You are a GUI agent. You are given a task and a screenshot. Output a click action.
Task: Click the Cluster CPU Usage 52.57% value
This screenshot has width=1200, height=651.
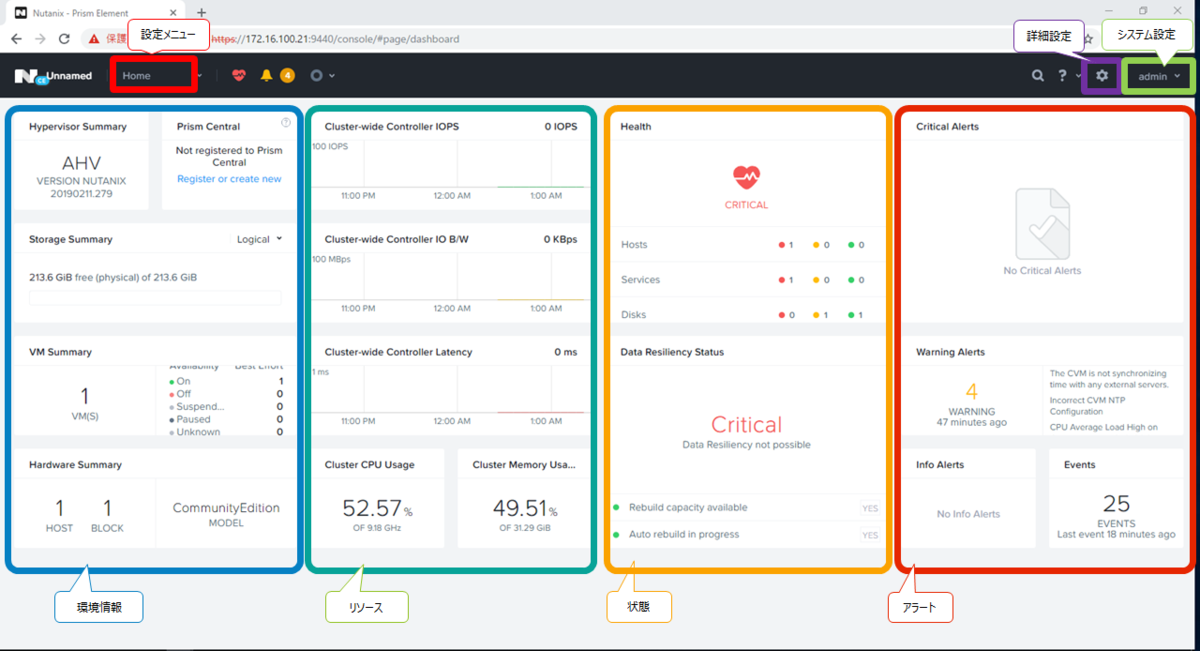pos(377,508)
